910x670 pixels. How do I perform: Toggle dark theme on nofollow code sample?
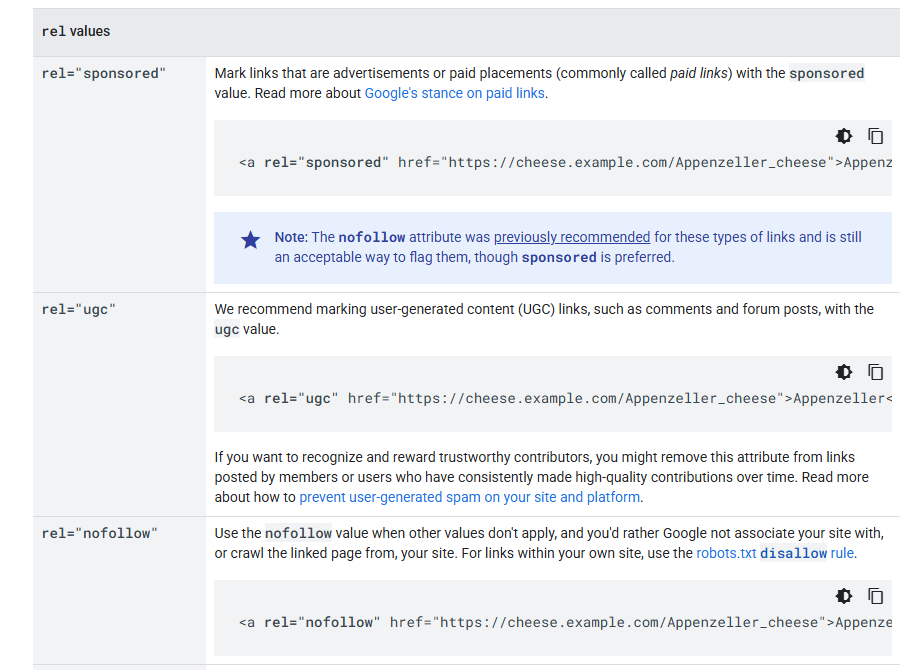tap(844, 596)
